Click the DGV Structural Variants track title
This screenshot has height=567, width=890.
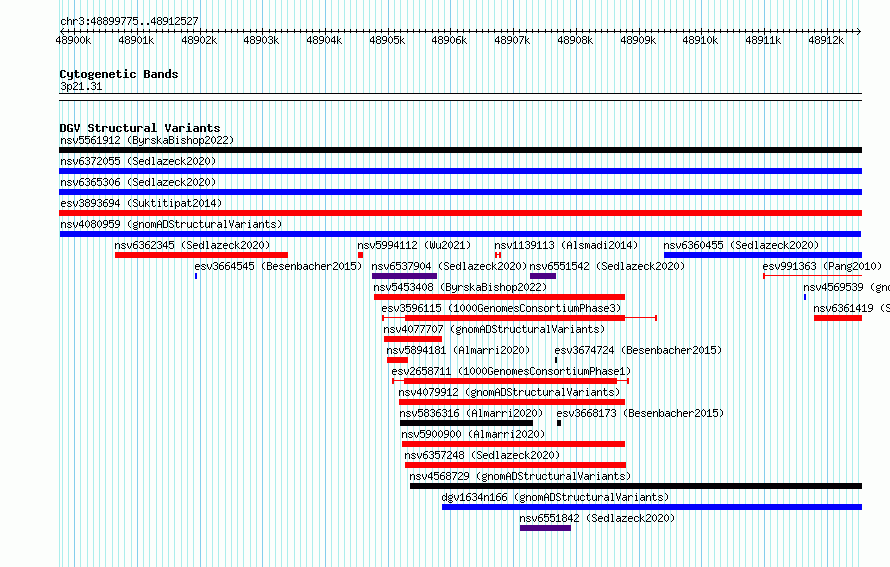coord(140,128)
